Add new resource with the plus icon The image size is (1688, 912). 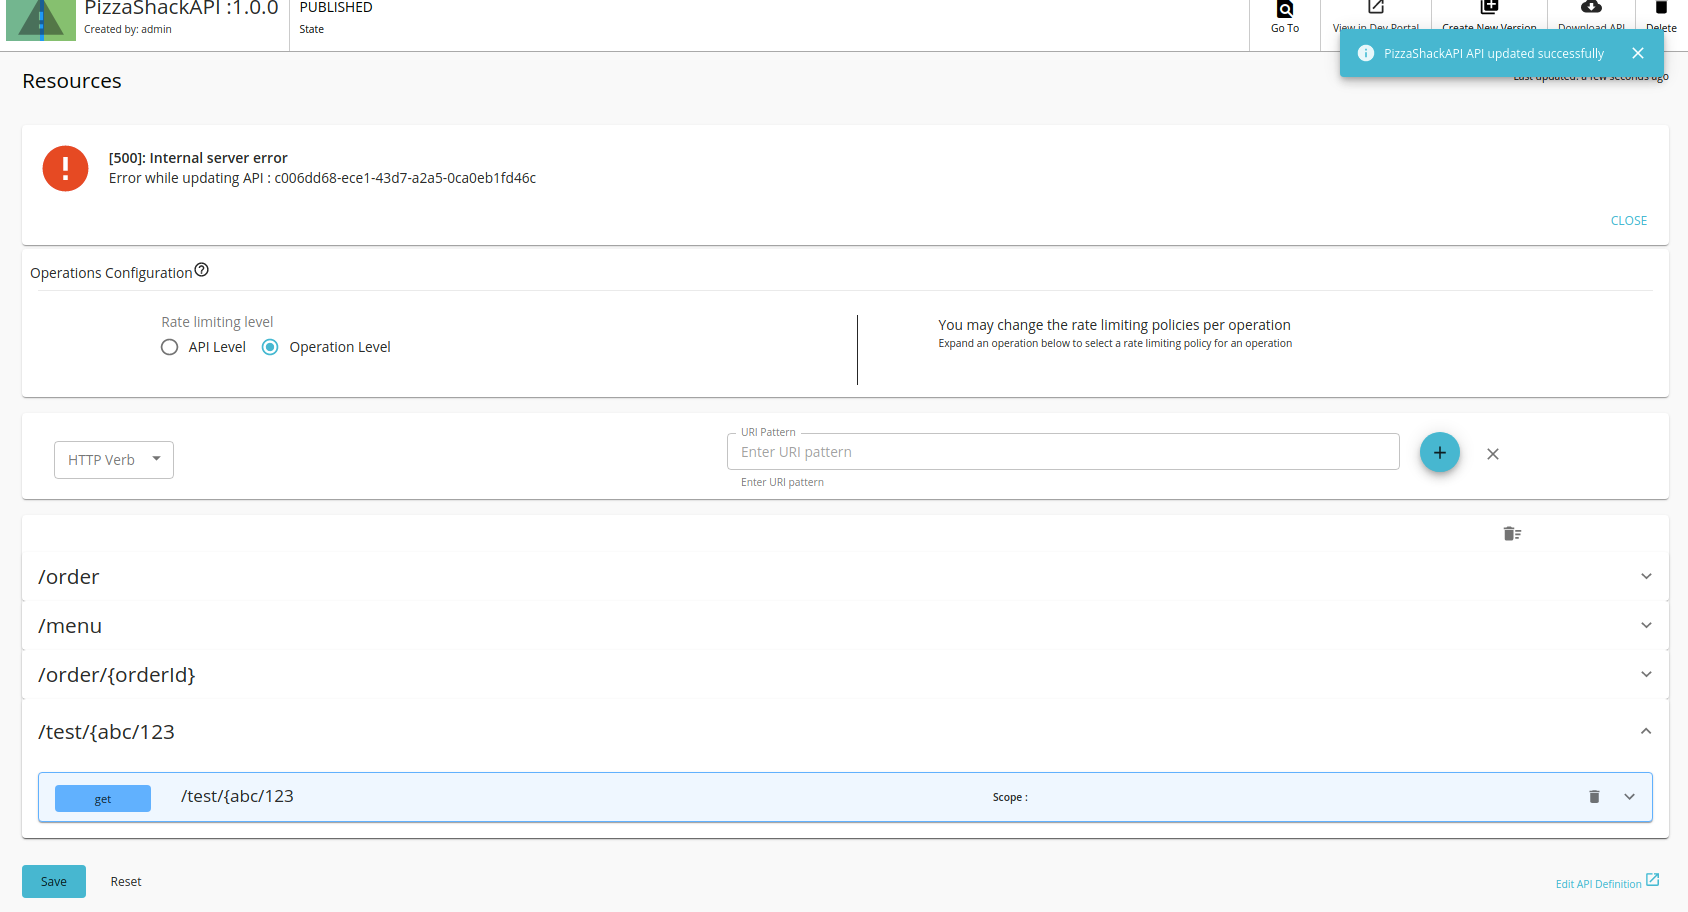point(1439,452)
